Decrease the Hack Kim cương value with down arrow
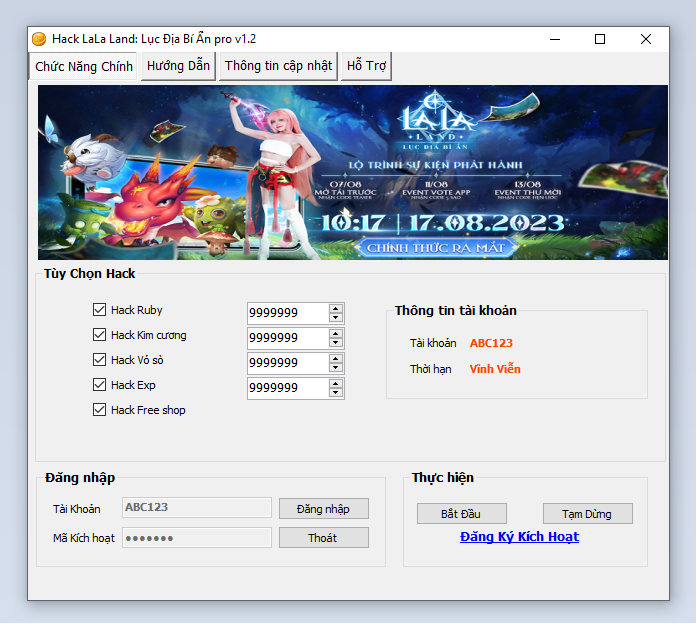Viewport: 697px width, 626px height. click(x=336, y=343)
